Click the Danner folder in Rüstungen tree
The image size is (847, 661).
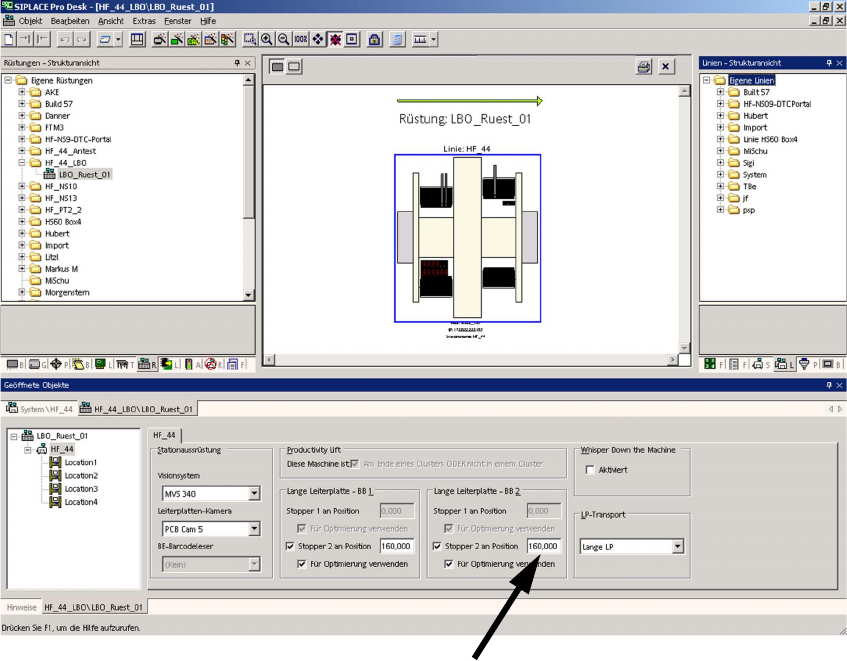[57, 116]
